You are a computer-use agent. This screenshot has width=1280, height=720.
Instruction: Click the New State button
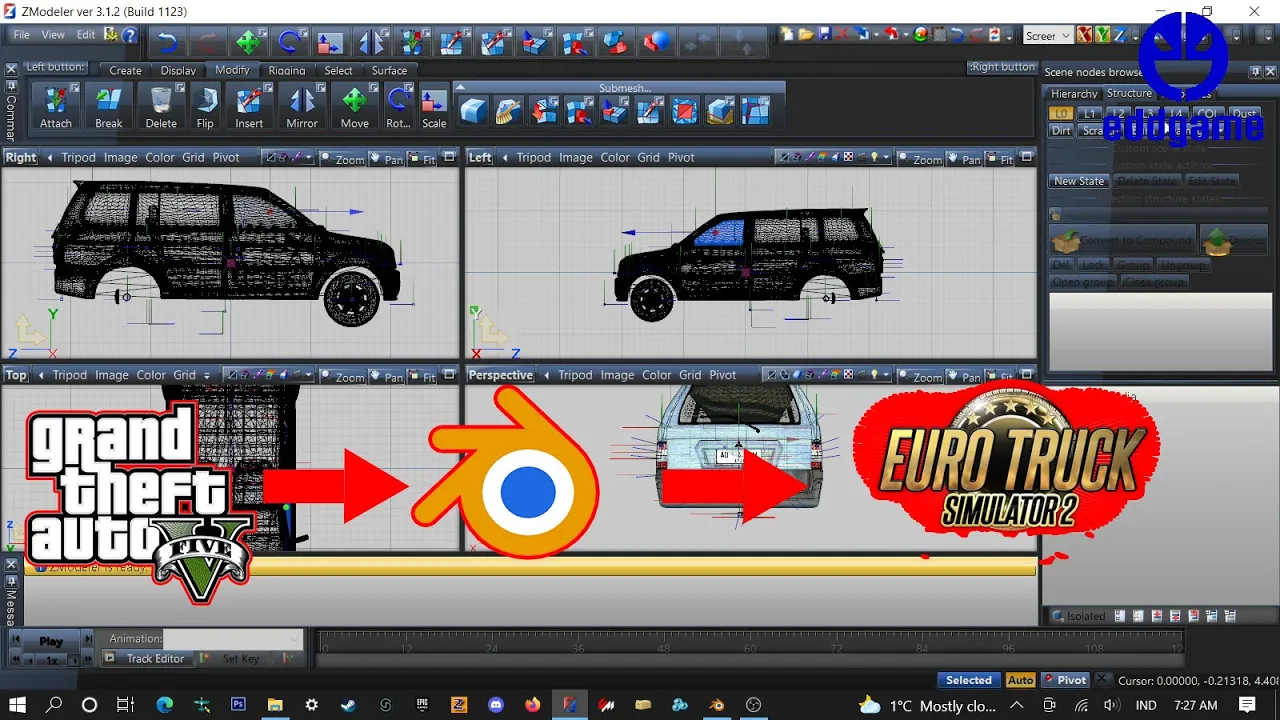1079,181
